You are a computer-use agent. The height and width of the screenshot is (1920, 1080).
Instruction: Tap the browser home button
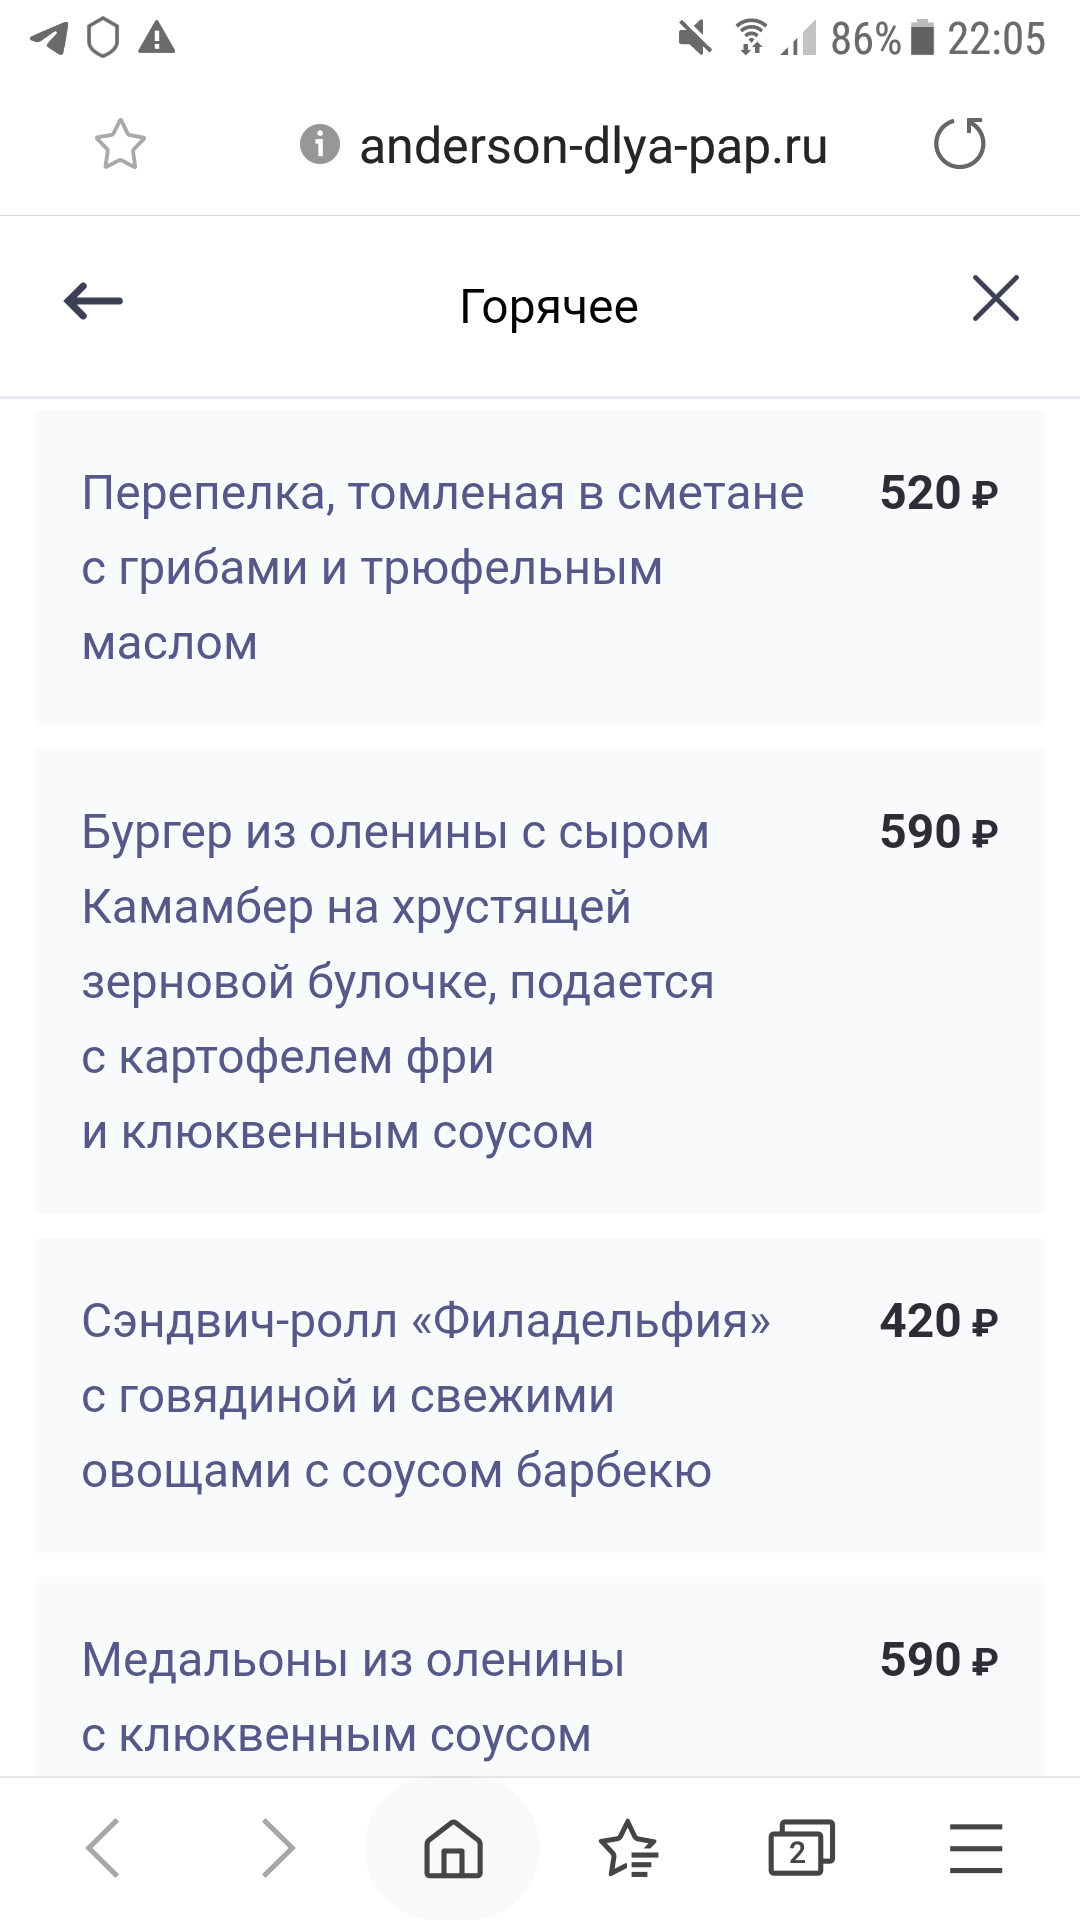point(453,1847)
